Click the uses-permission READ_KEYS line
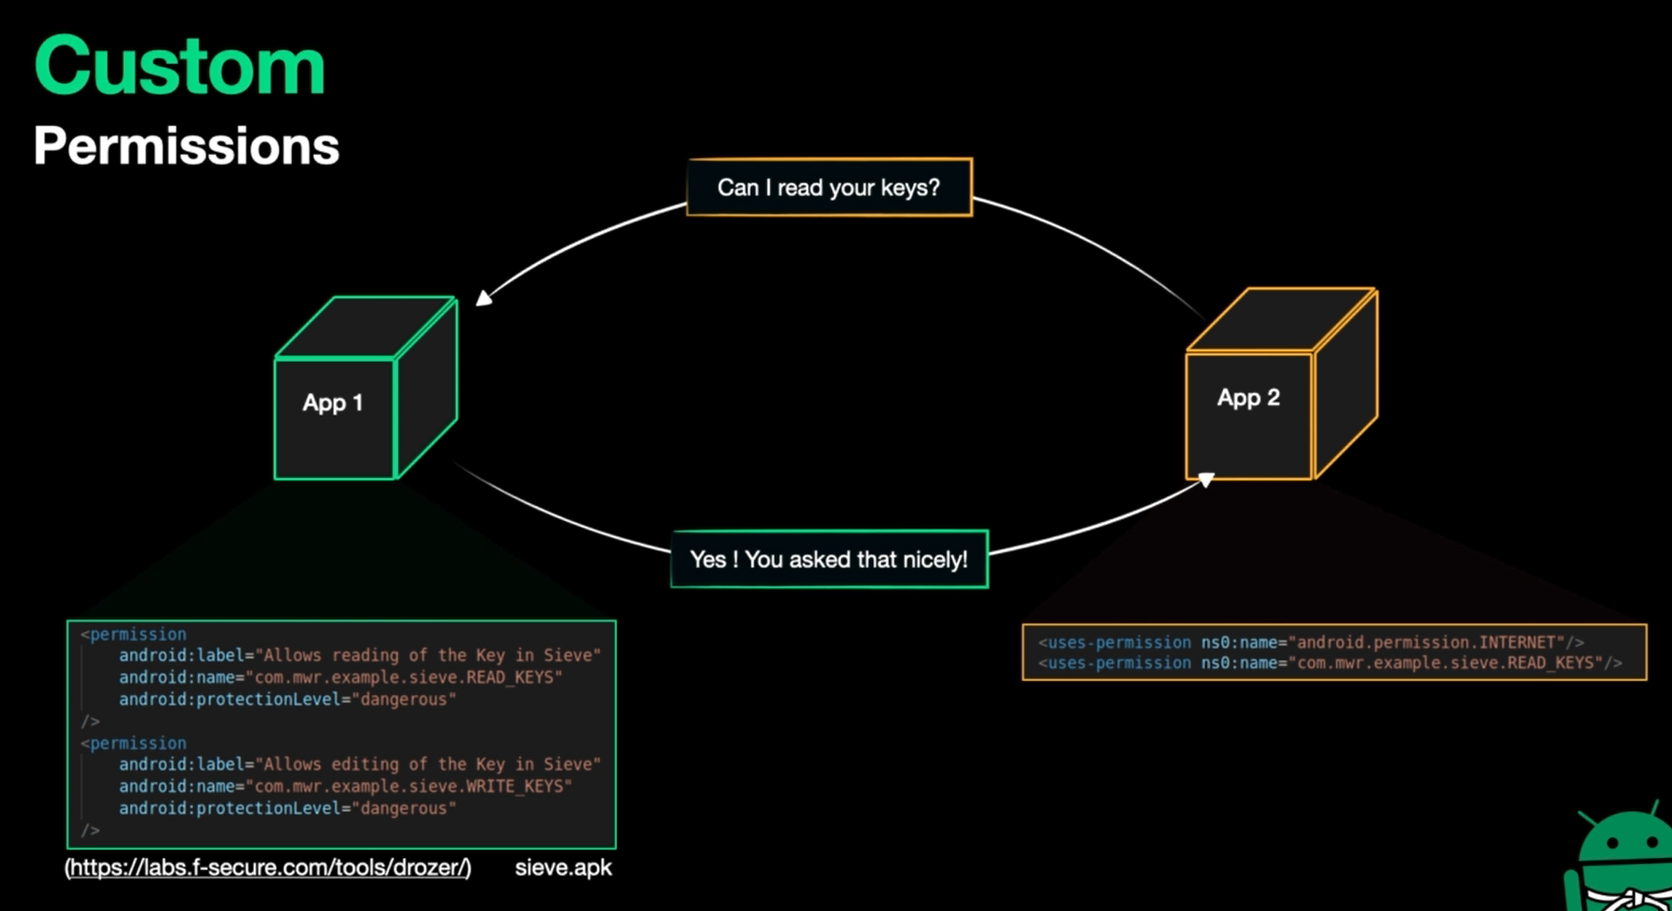 pos(1330,662)
